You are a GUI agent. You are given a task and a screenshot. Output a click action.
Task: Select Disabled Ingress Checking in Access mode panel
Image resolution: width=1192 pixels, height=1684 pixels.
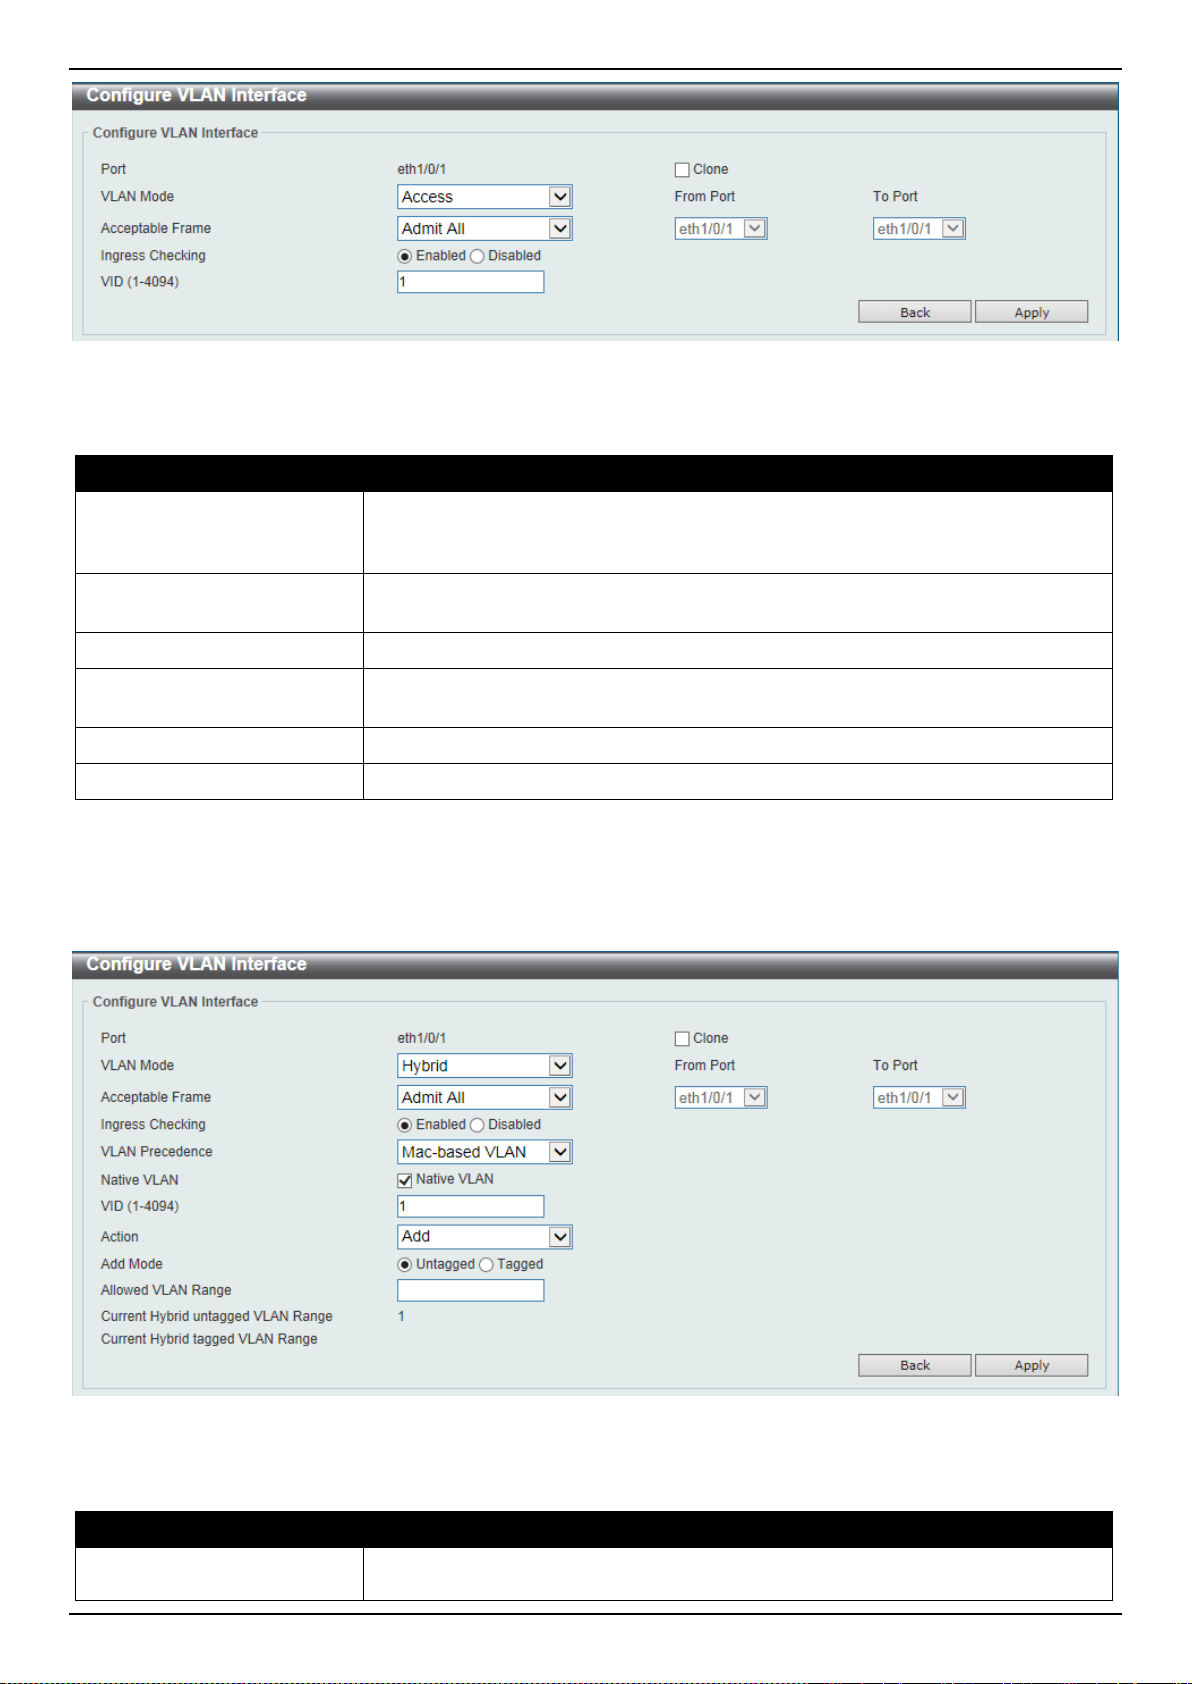(477, 257)
